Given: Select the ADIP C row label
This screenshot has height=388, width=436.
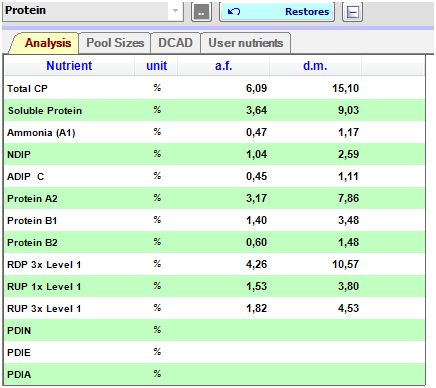Looking at the screenshot, I should (26, 177).
